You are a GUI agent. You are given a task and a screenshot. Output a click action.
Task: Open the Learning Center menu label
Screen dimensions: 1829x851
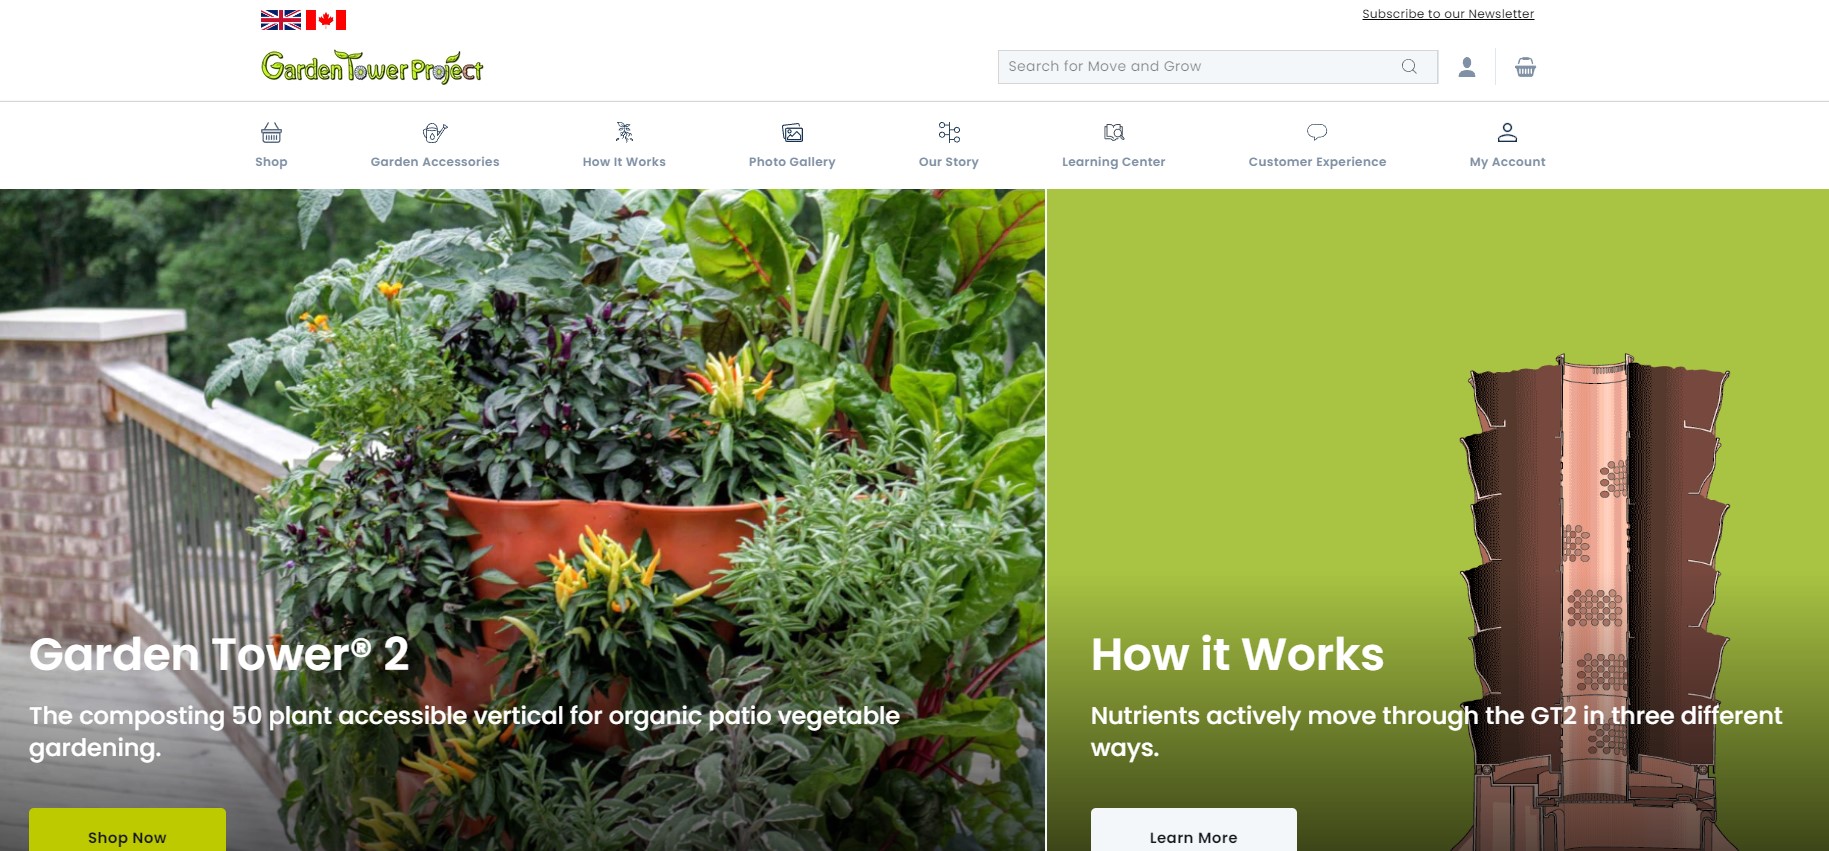[x=1114, y=162]
